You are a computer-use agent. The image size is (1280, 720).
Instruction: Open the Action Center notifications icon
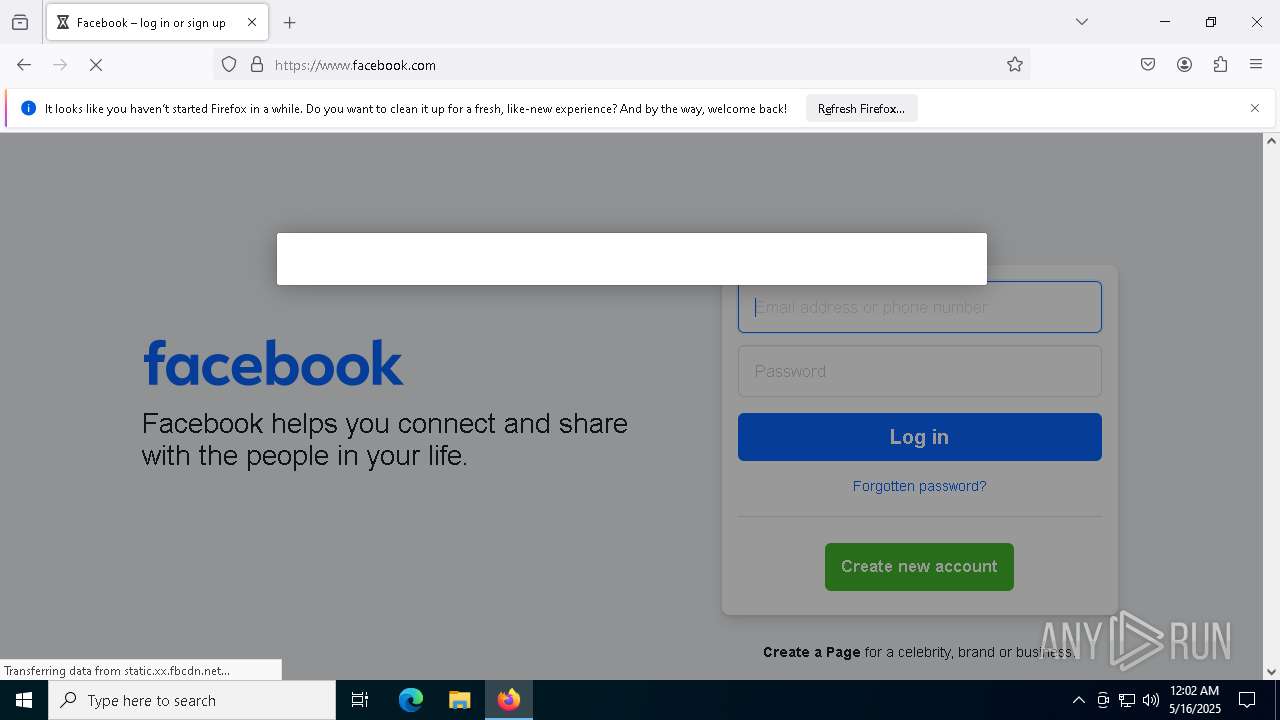coord(1247,700)
